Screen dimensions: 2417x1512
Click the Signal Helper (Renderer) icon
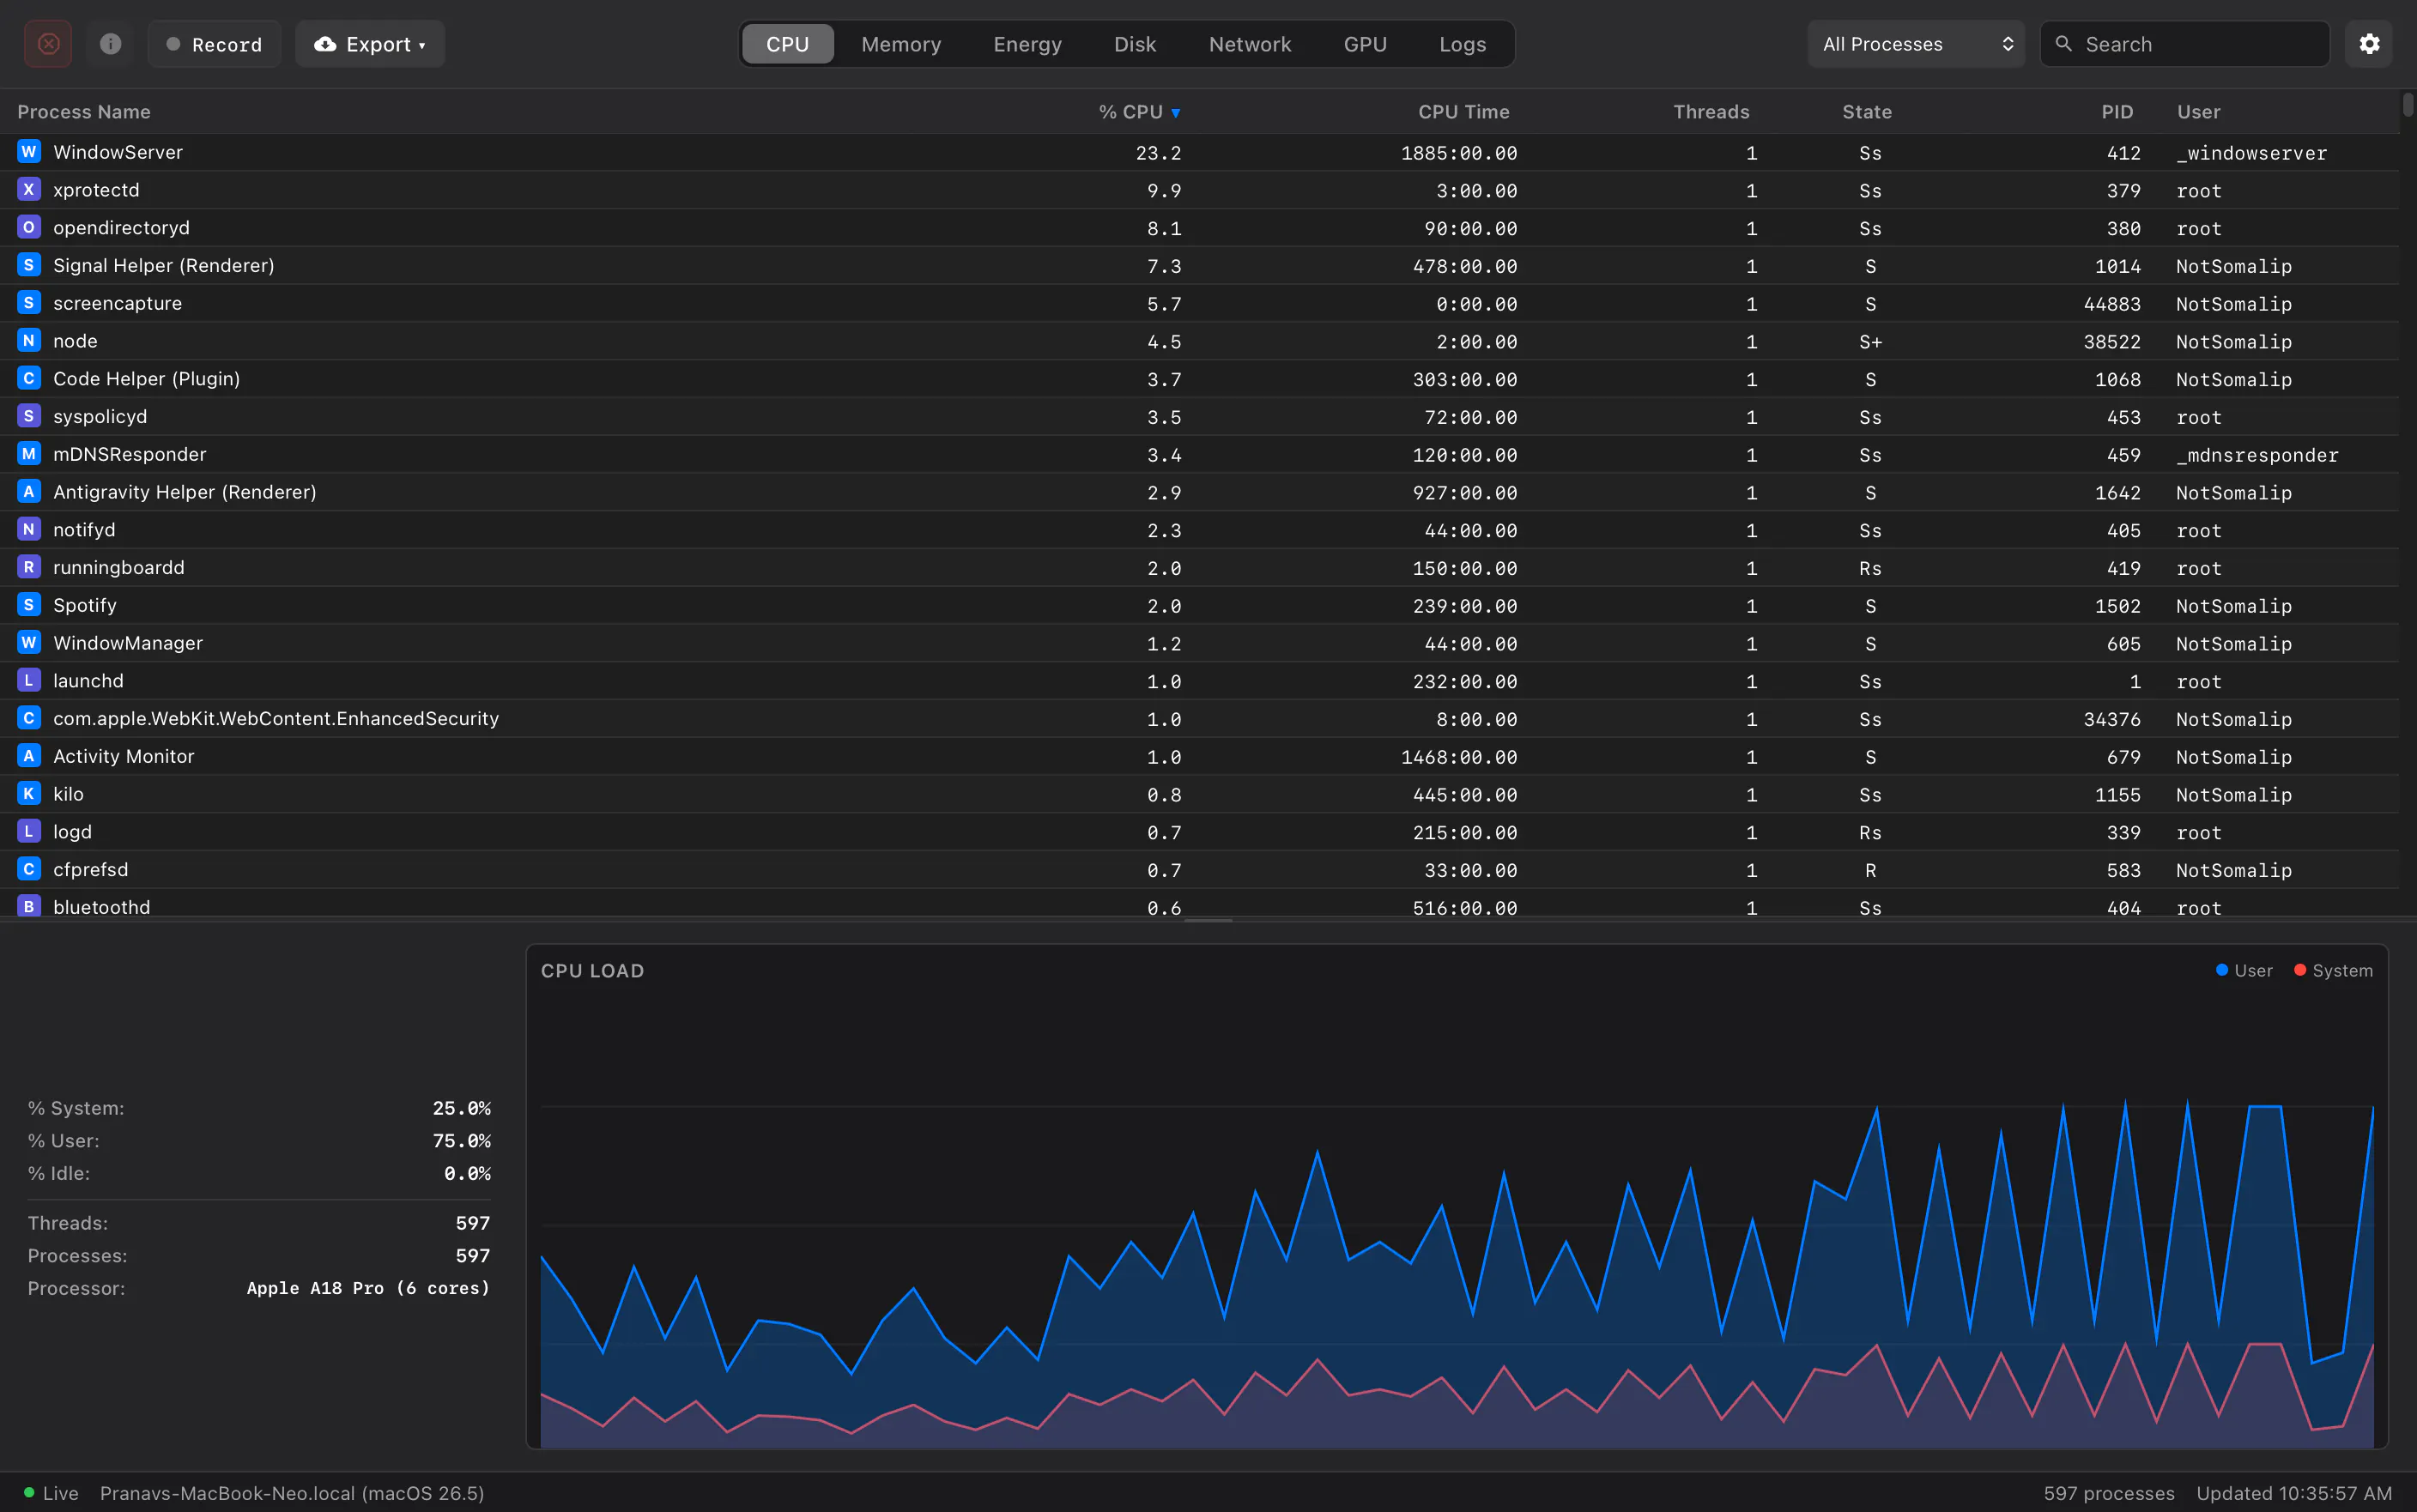pos(29,265)
